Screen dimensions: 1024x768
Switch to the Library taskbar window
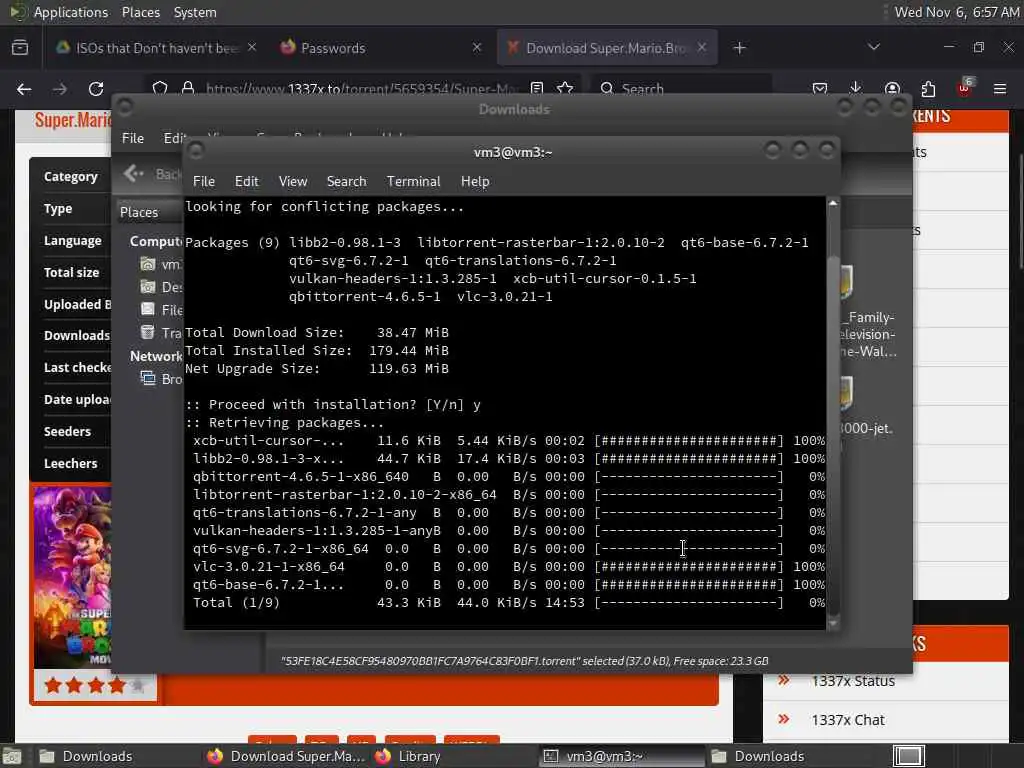(x=452, y=756)
